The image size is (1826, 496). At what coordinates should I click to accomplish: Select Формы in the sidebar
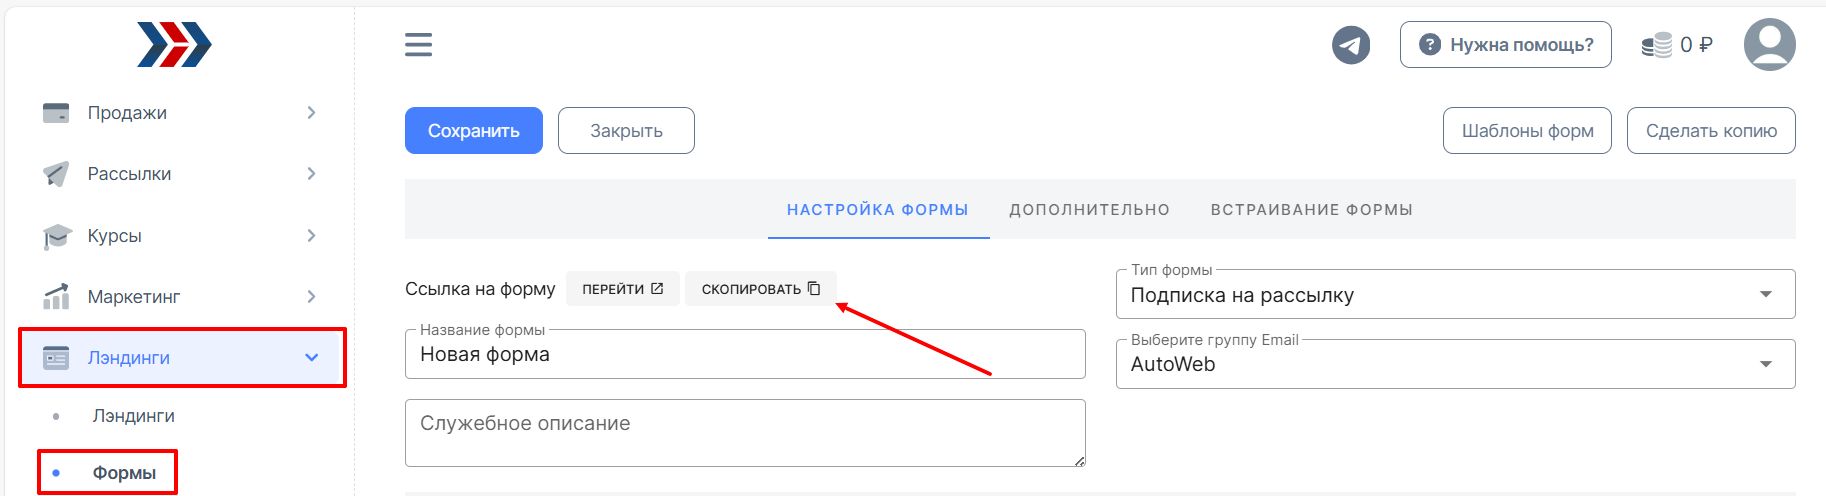[124, 473]
